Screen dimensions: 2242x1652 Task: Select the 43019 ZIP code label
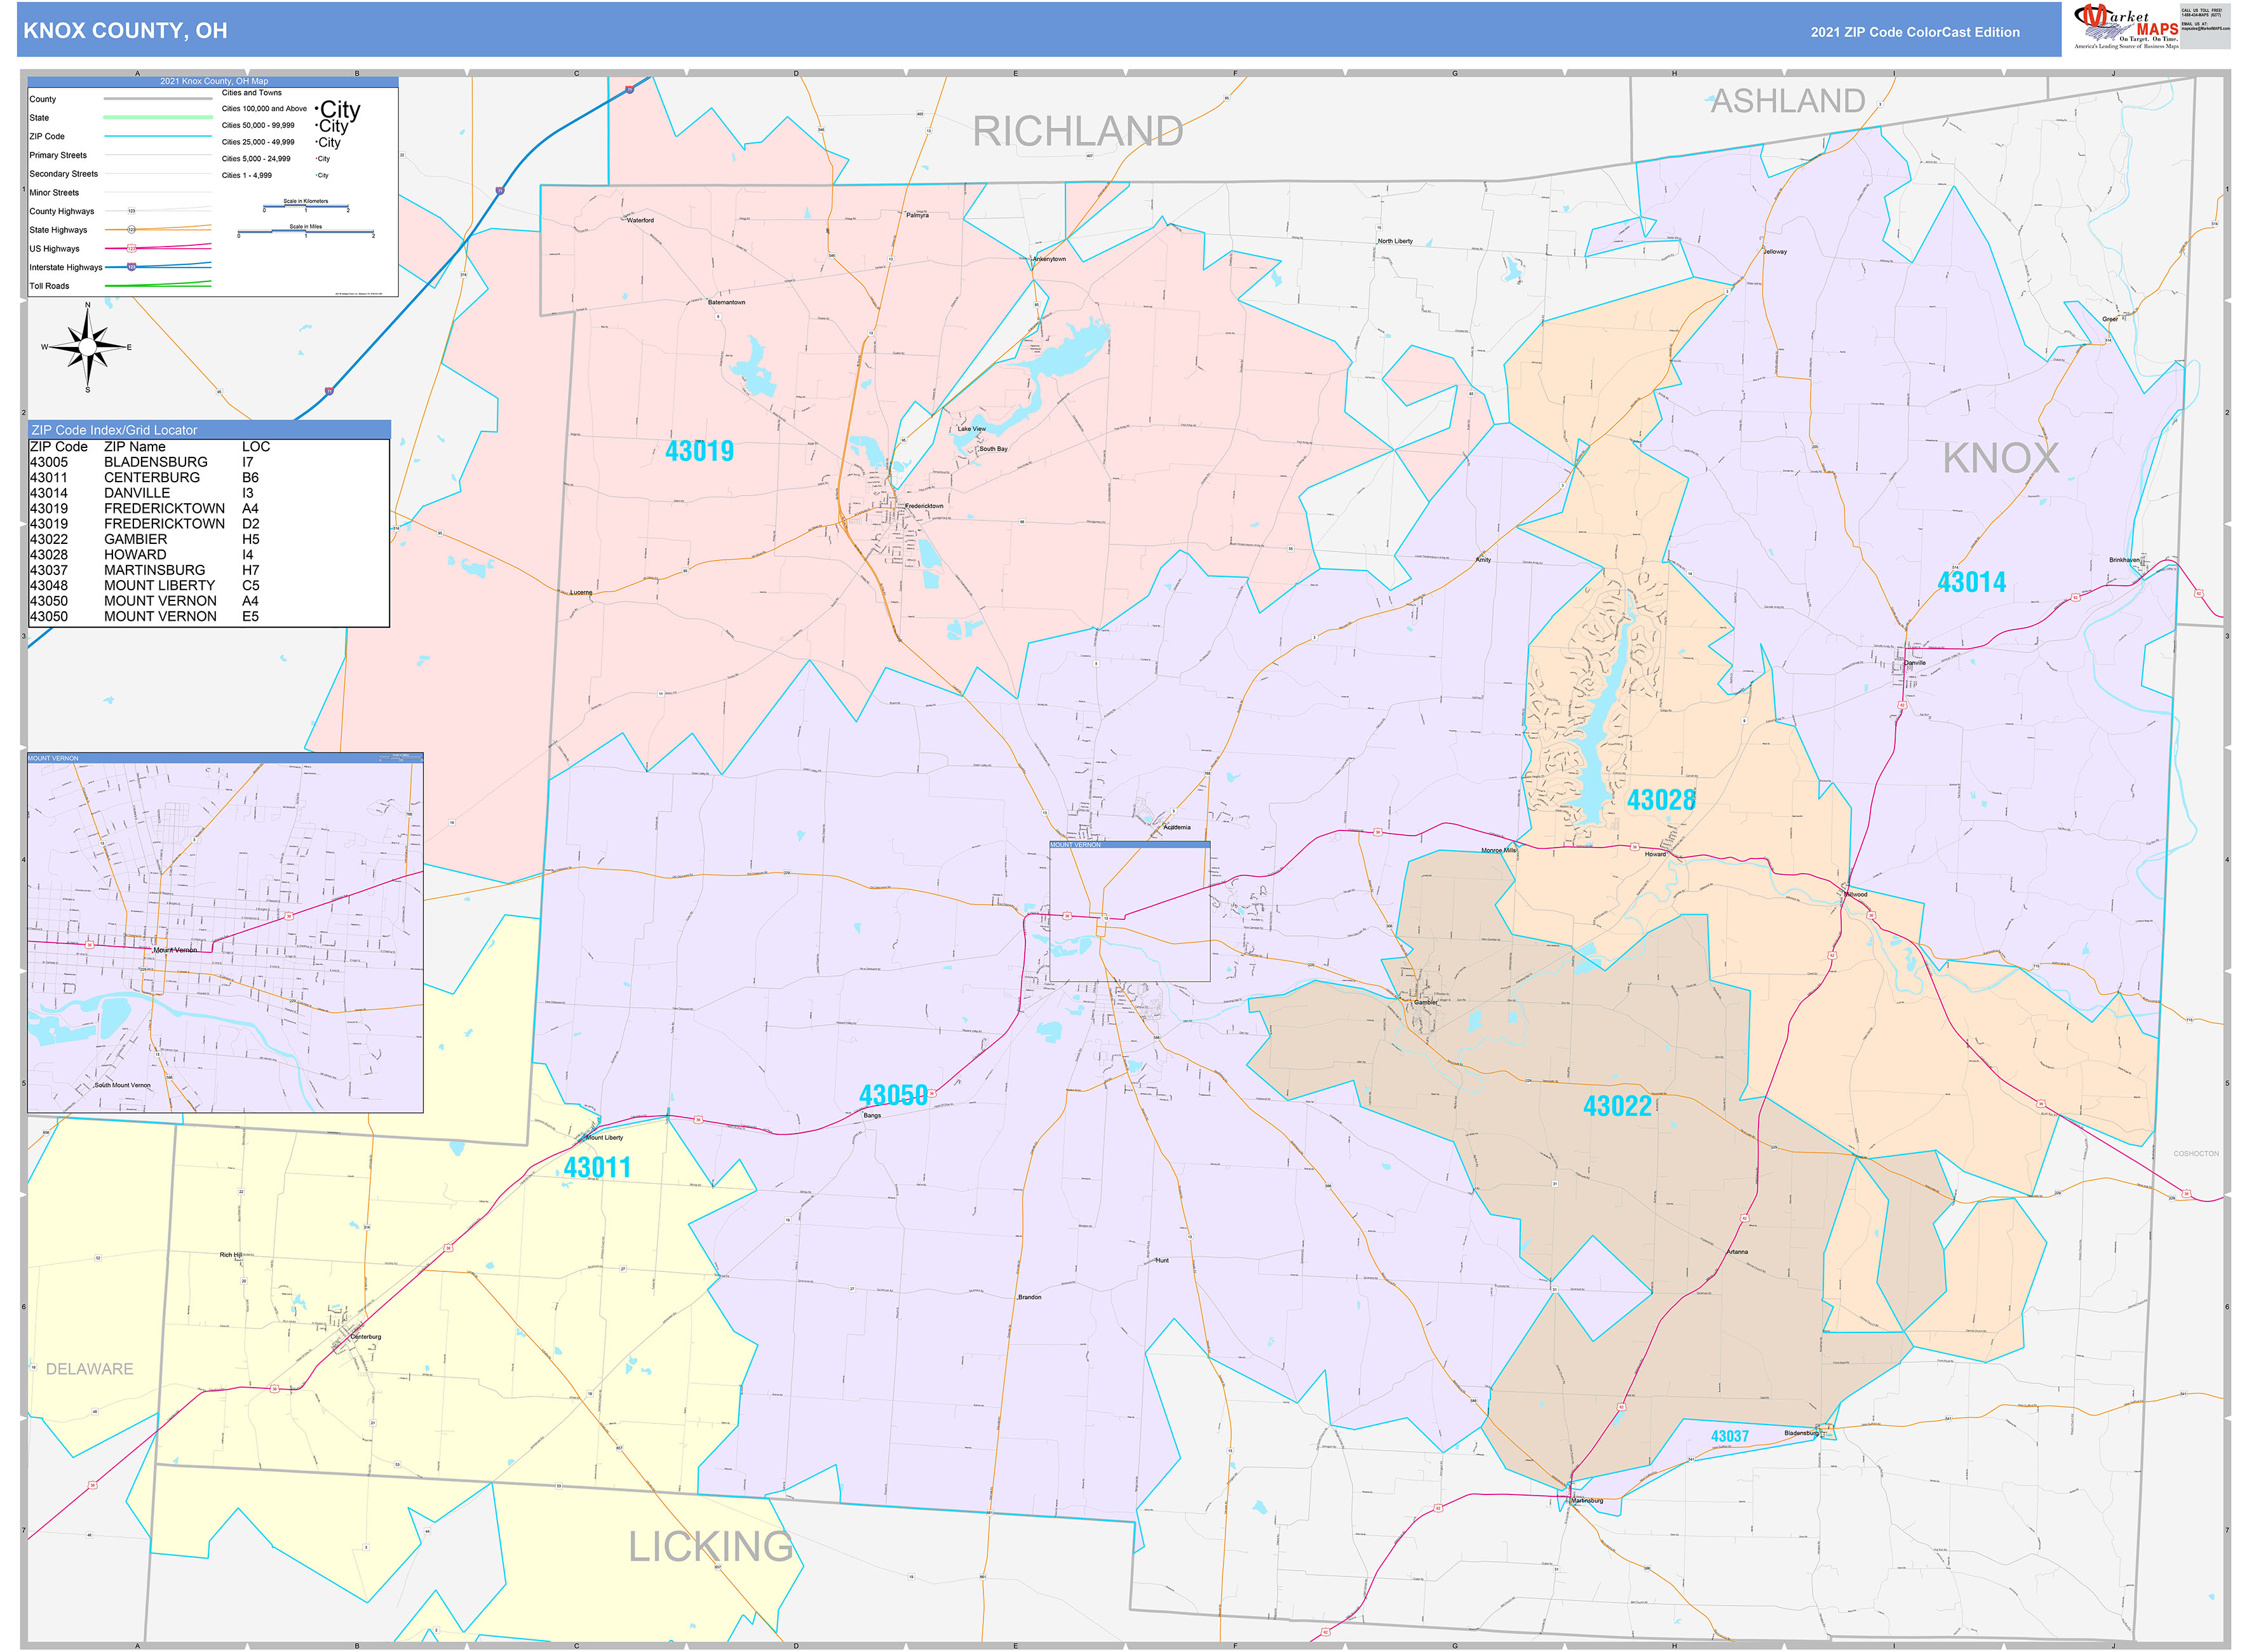[699, 451]
